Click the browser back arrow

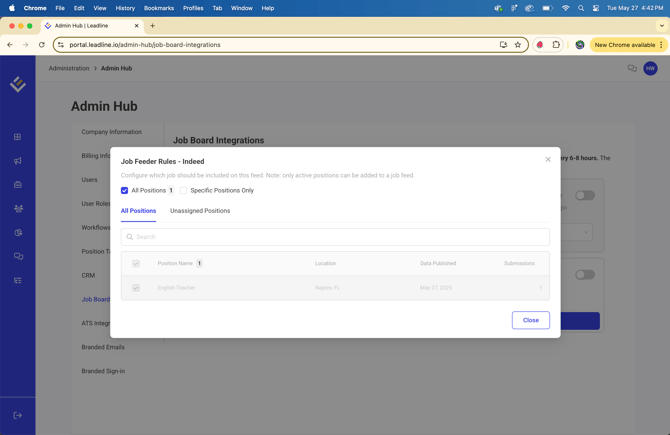pyautogui.click(x=10, y=44)
